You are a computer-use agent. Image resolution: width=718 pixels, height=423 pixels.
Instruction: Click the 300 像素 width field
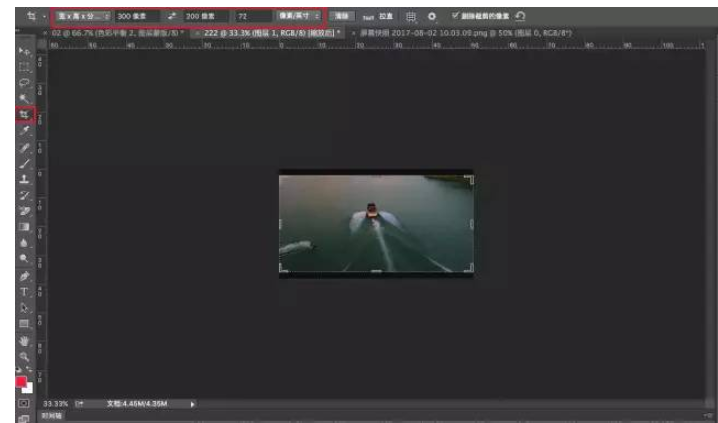pyautogui.click(x=135, y=16)
